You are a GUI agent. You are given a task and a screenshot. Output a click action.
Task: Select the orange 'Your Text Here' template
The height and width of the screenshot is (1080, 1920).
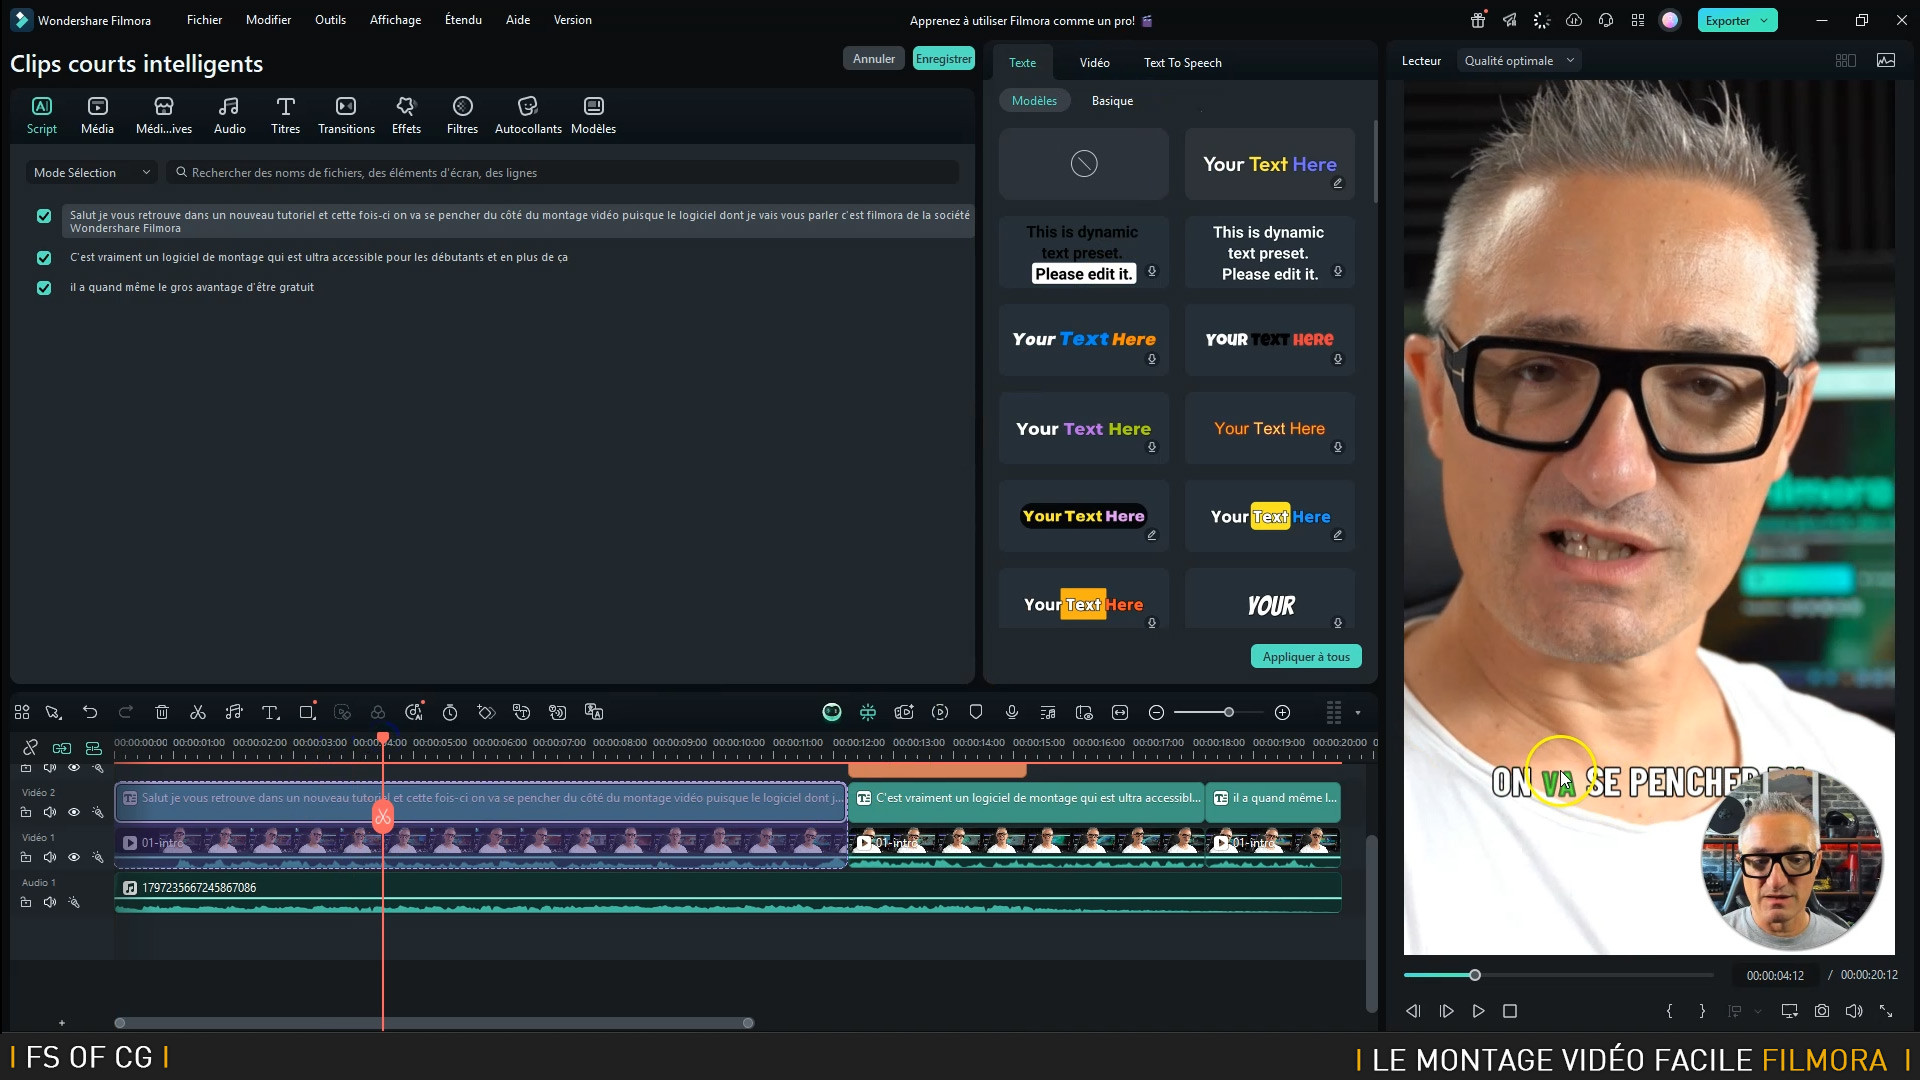[x=1269, y=428]
